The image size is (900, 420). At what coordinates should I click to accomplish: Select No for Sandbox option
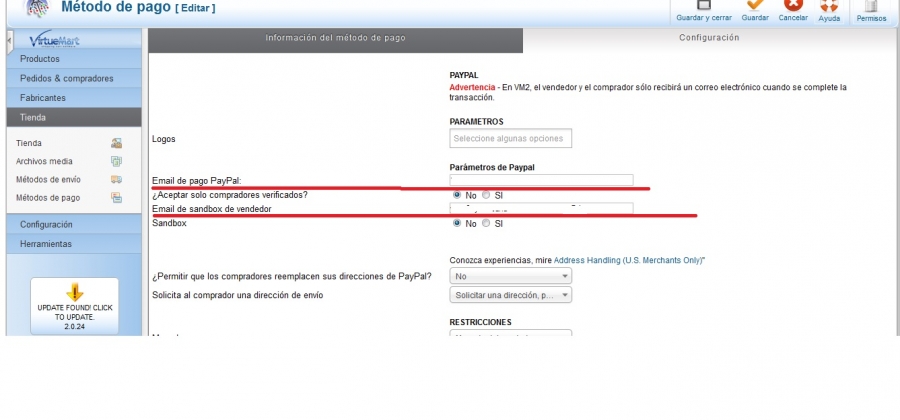[457, 223]
